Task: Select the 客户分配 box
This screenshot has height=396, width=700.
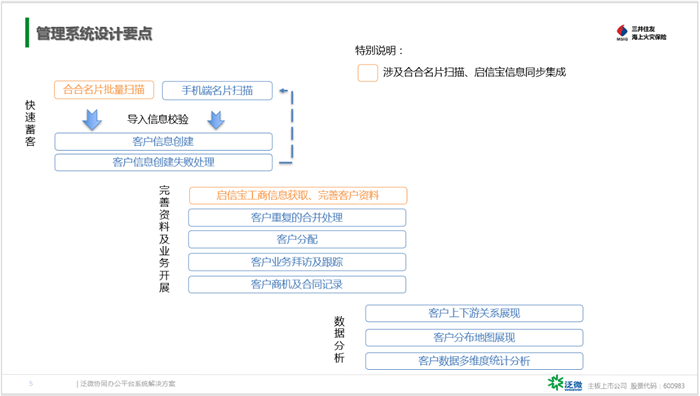Action: [x=297, y=239]
